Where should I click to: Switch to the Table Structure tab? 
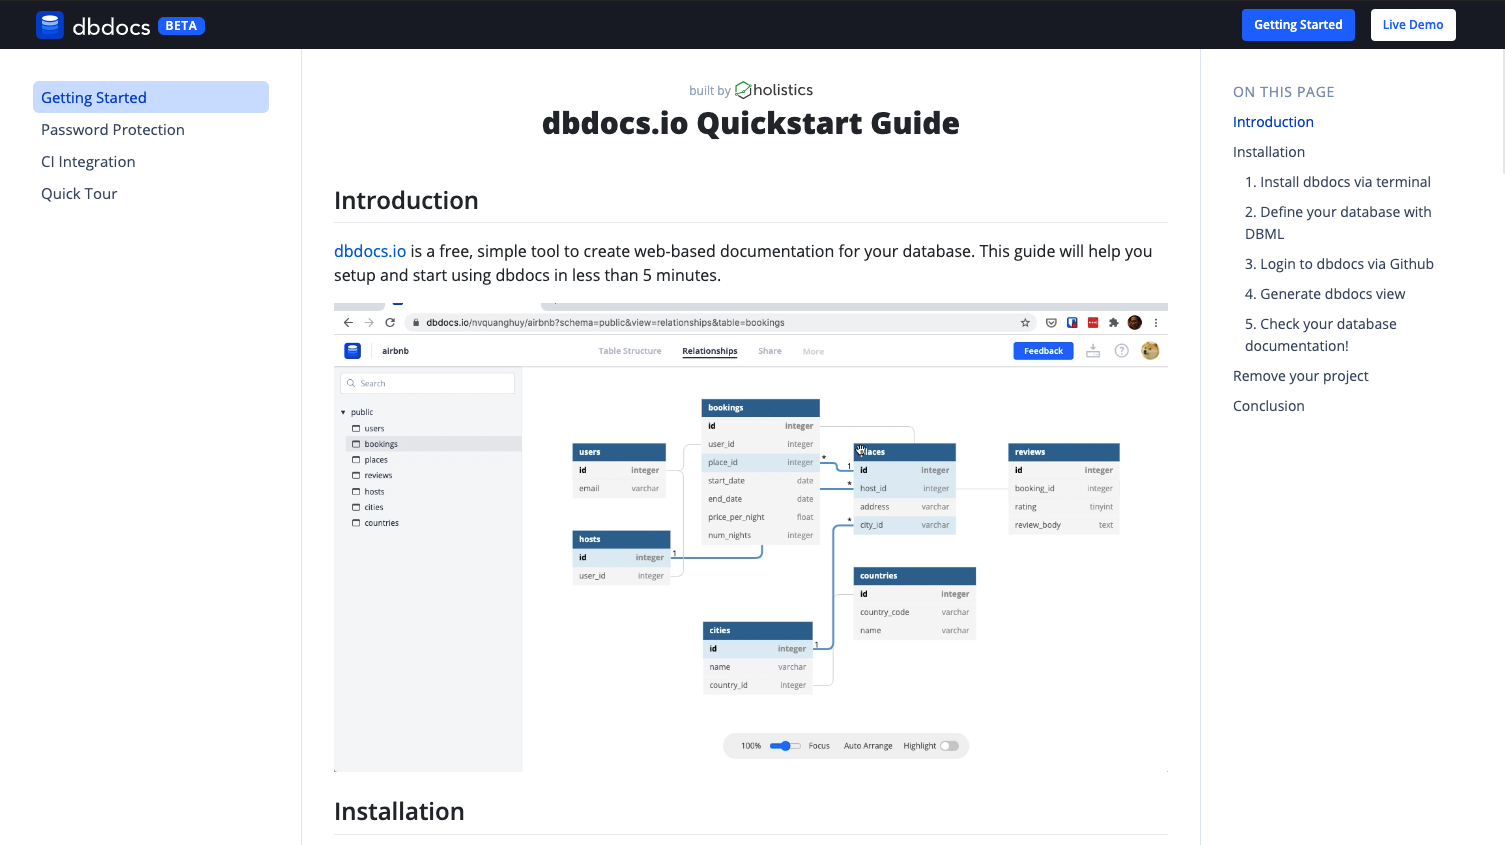[630, 351]
